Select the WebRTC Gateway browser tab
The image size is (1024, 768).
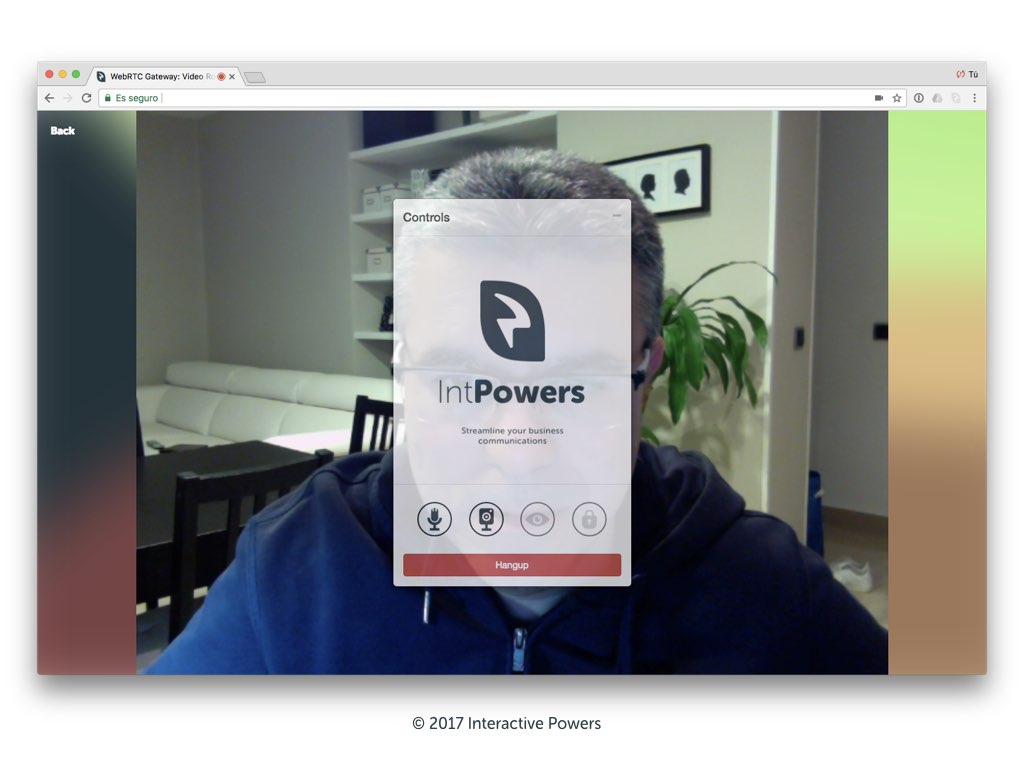click(155, 76)
